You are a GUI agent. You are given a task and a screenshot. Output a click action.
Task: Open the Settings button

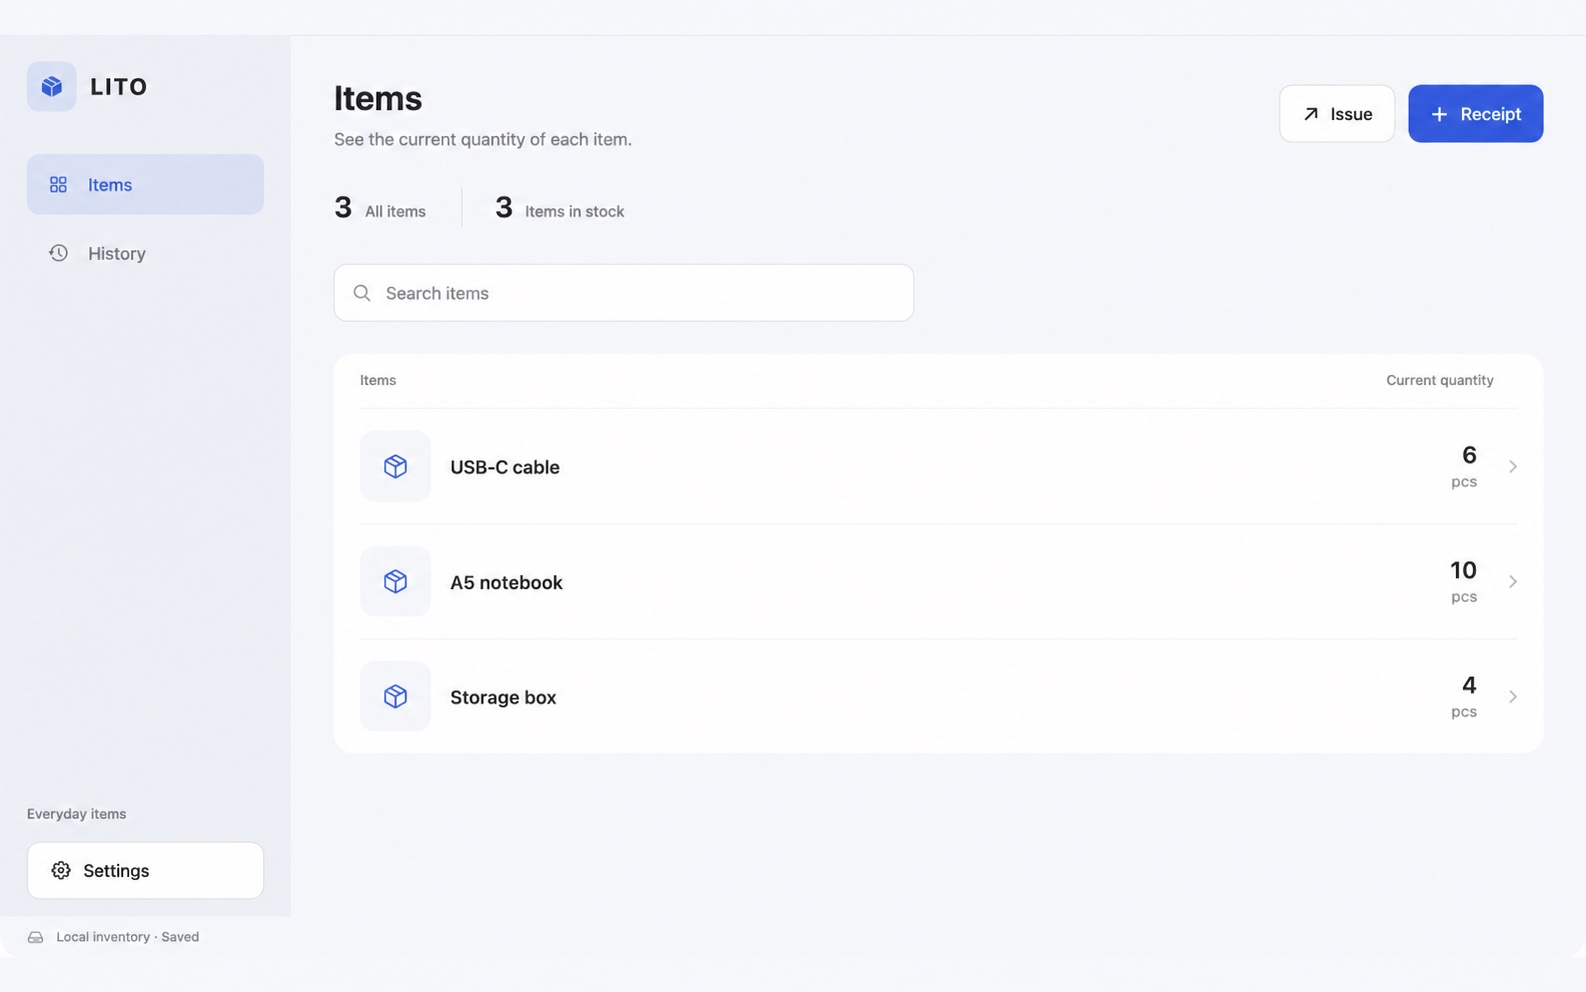(145, 870)
